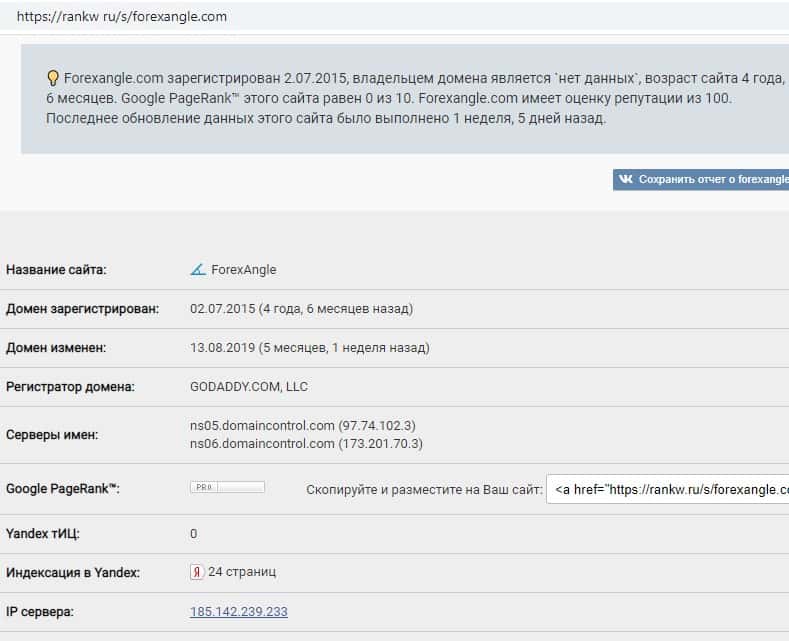789x641 pixels.
Task: Click the Название сайта row label
Action: click(56, 270)
